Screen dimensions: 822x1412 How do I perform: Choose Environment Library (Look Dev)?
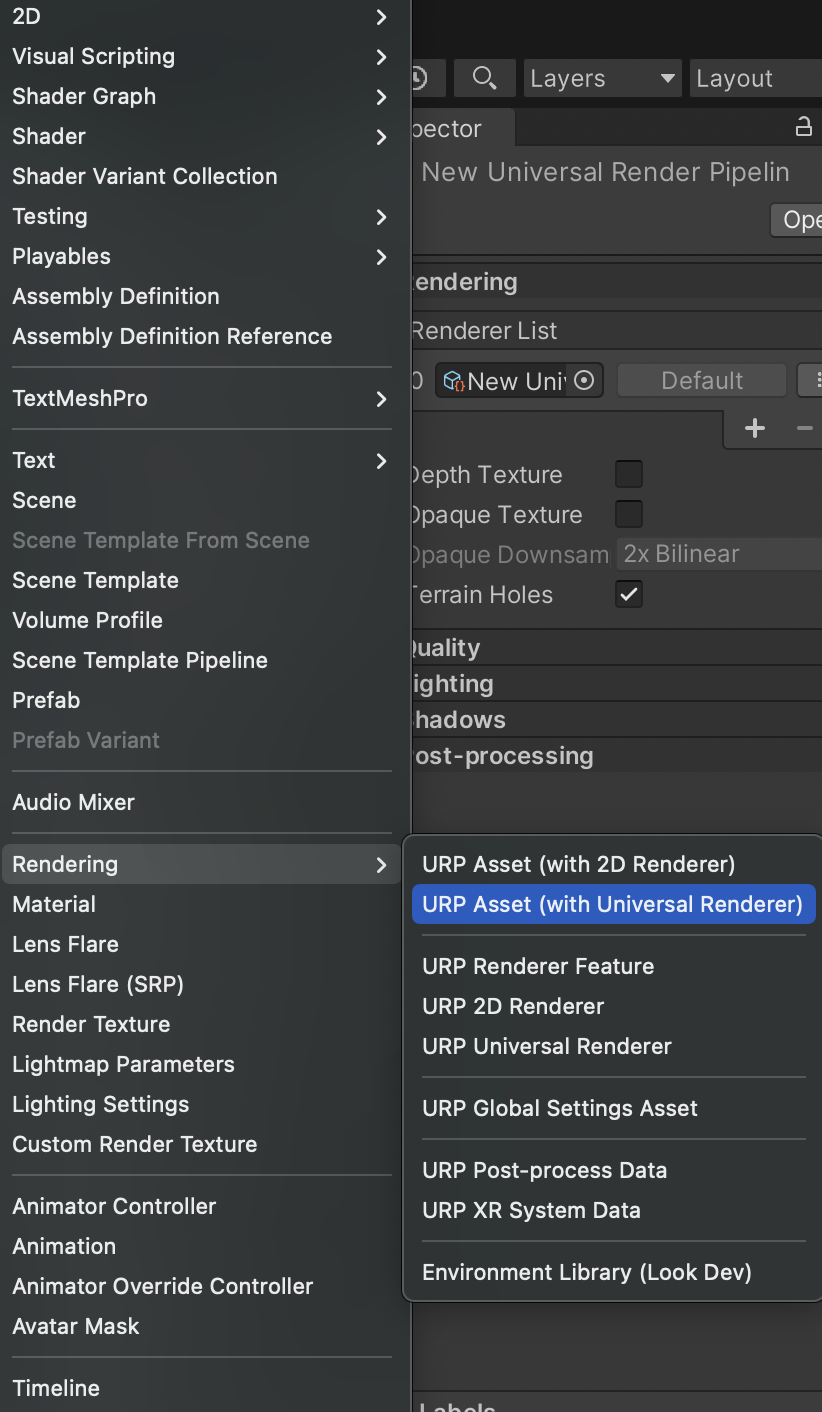pyautogui.click(x=587, y=1271)
